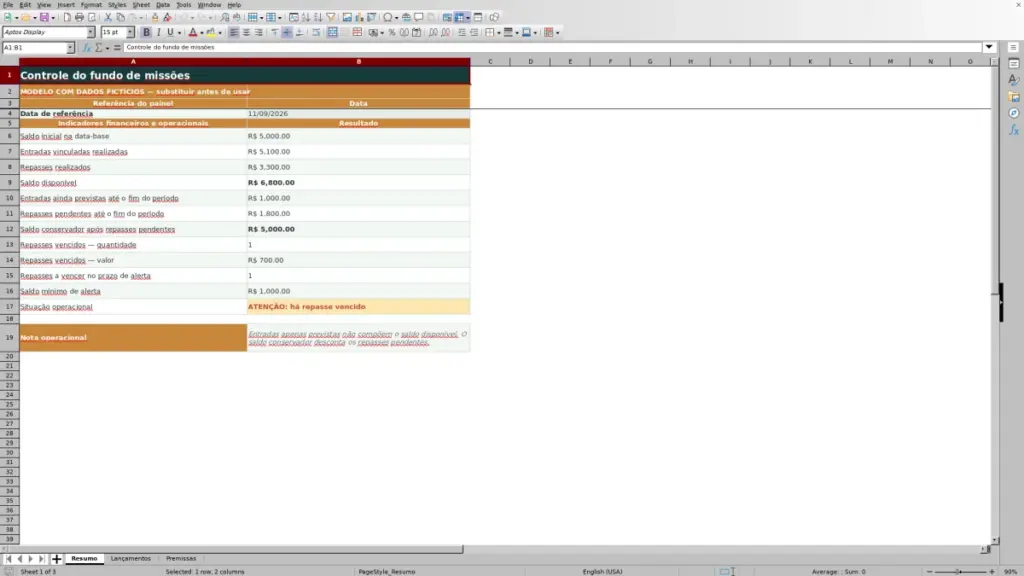Viewport: 1024px width, 576px height.
Task: Click the Format as Percent icon
Action: (x=392, y=33)
